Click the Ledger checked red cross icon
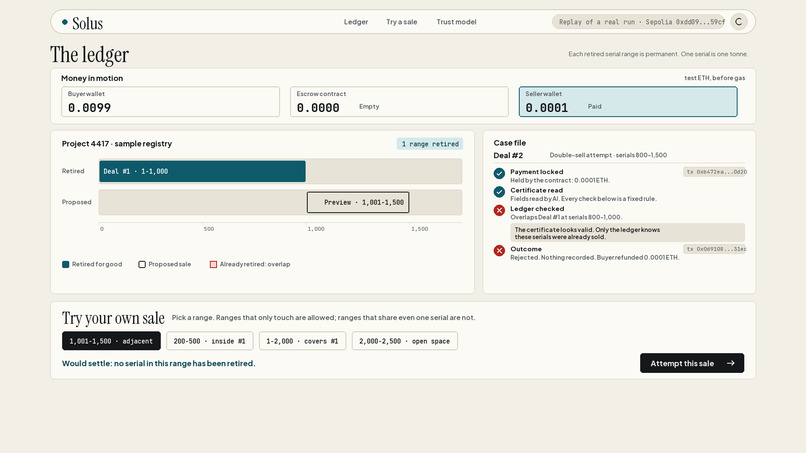This screenshot has height=453, width=806. 499,210
